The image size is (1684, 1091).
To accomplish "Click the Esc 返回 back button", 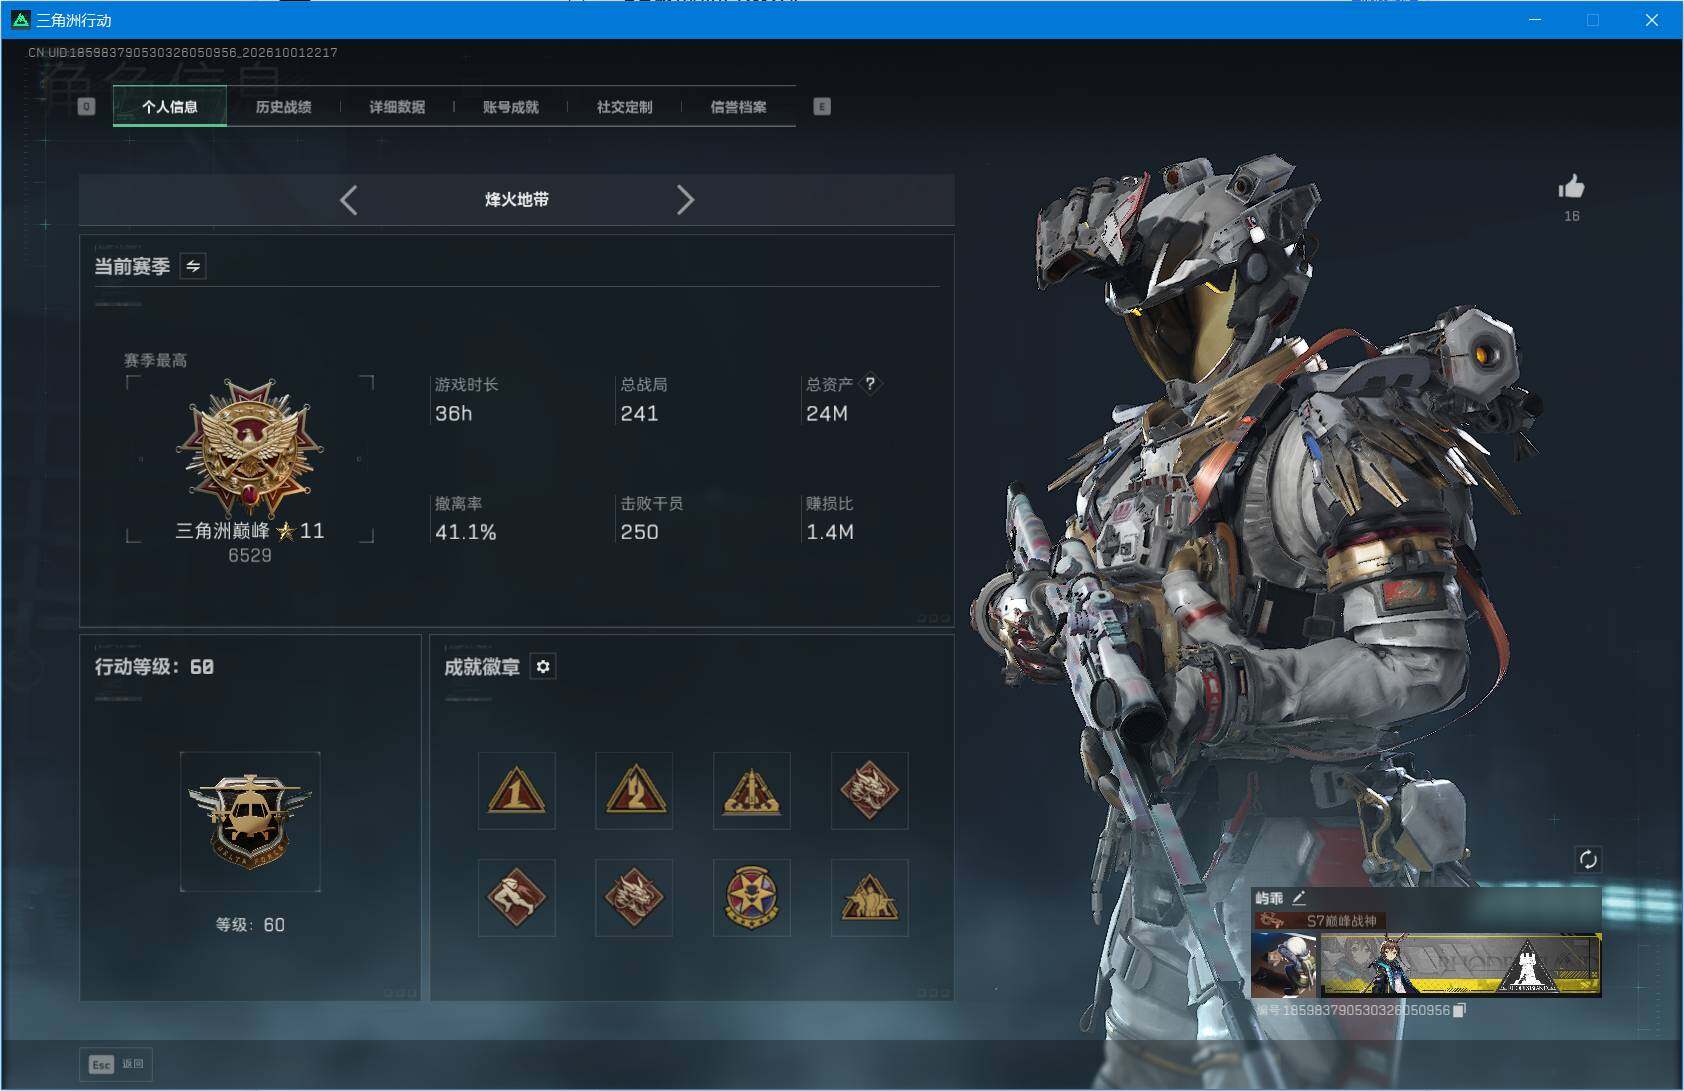I will tap(117, 1064).
